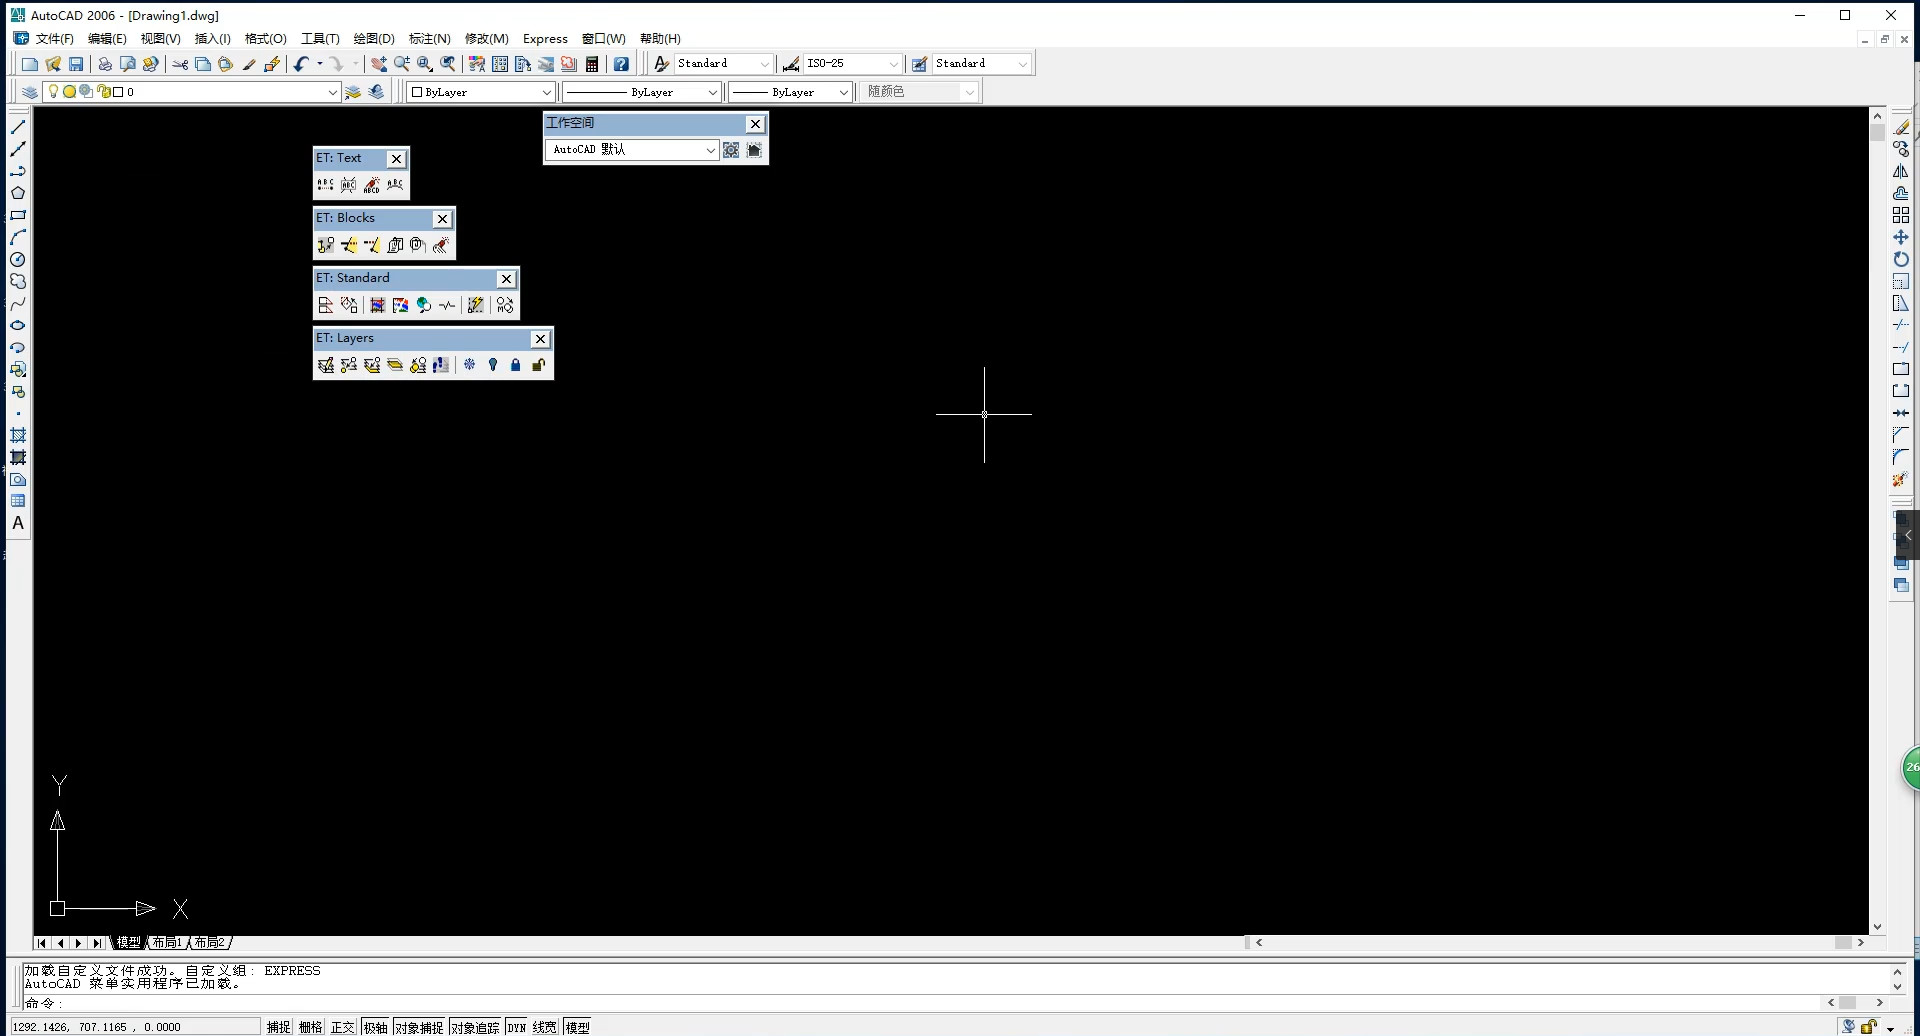Click the Layer Unlock open padlock icon

(539, 365)
